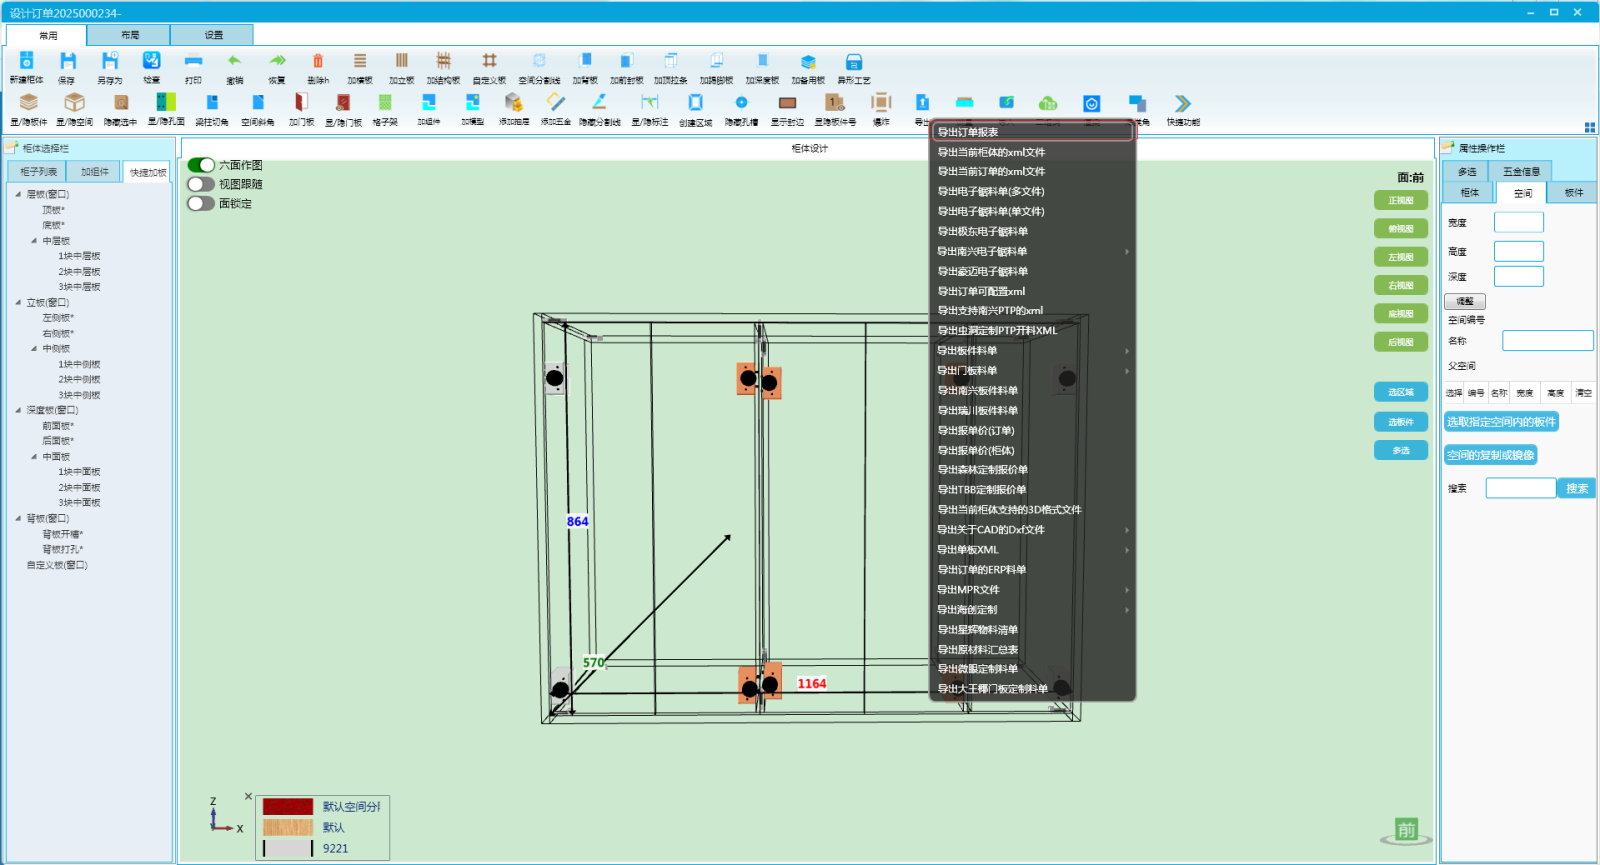Click the 添加五金 add hardware icon

pyautogui.click(x=556, y=103)
